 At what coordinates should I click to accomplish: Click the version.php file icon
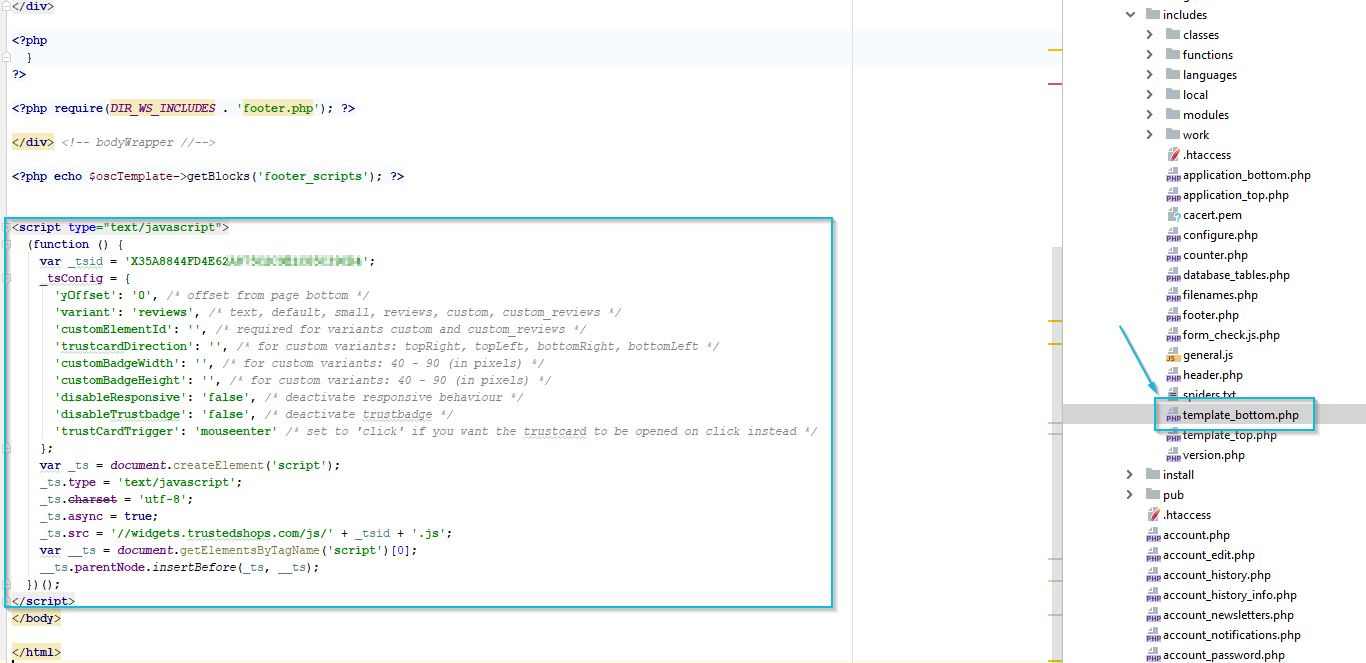click(x=1173, y=455)
